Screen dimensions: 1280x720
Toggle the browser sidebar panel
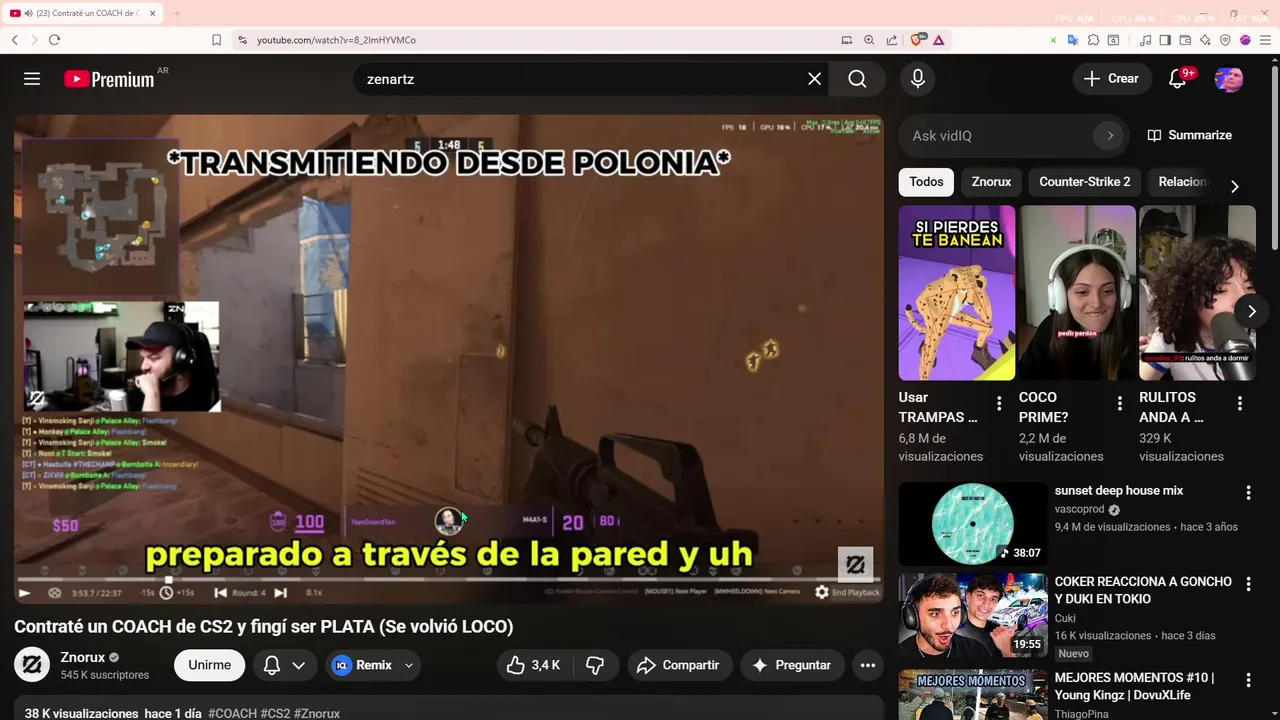[1165, 40]
